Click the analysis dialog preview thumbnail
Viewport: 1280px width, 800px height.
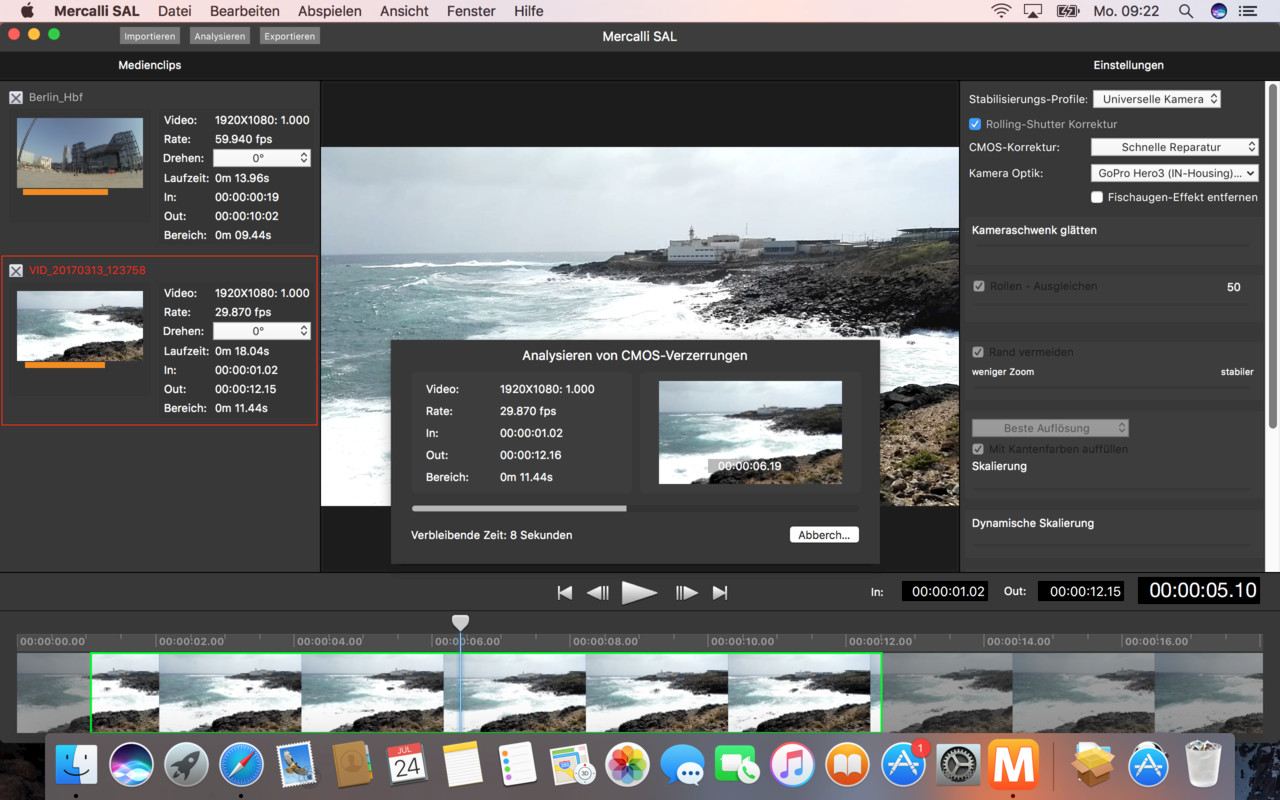(x=750, y=432)
